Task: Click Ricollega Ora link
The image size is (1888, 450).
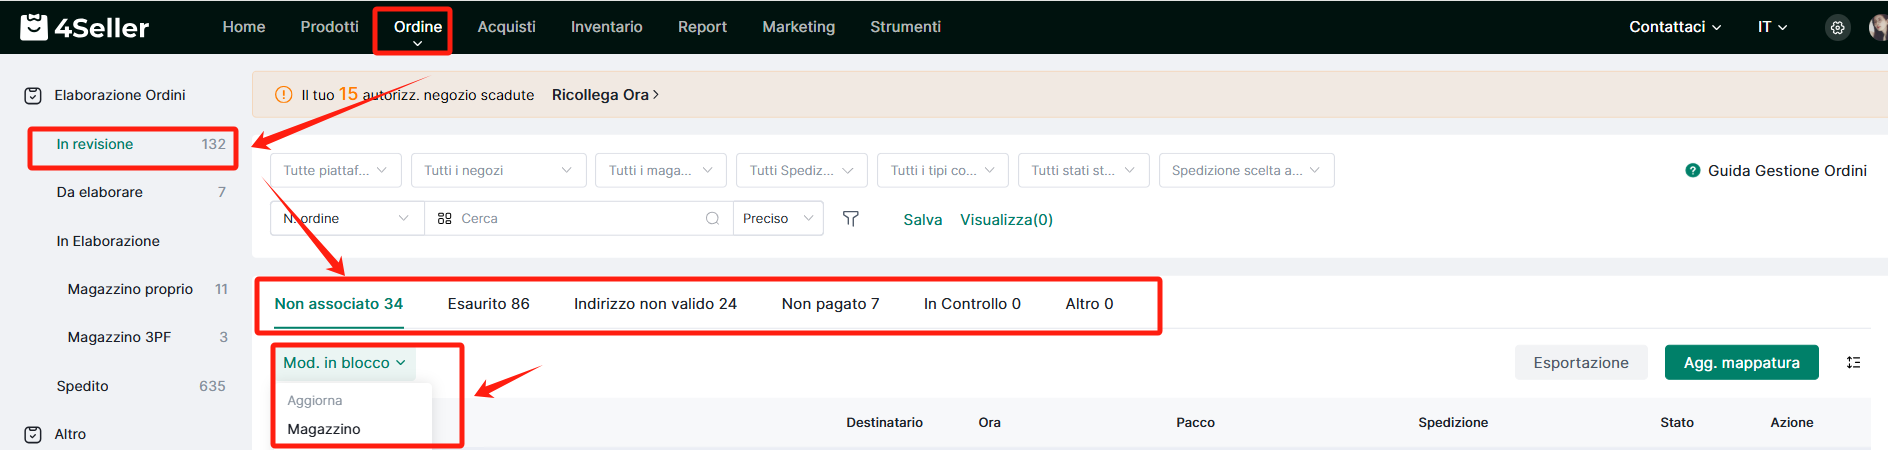Action: click(605, 95)
